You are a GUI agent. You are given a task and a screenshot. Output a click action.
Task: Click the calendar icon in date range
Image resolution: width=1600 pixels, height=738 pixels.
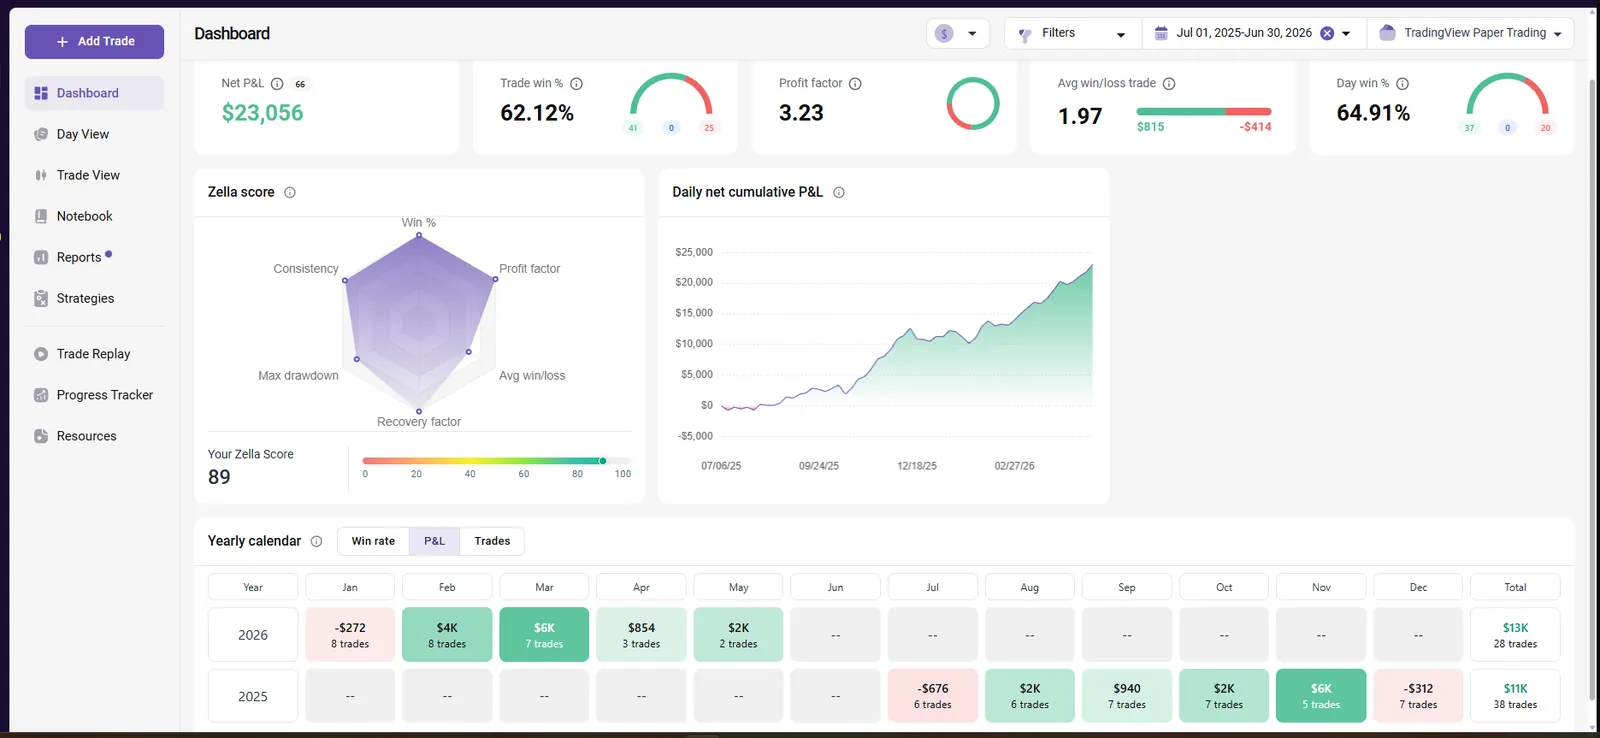point(1161,33)
